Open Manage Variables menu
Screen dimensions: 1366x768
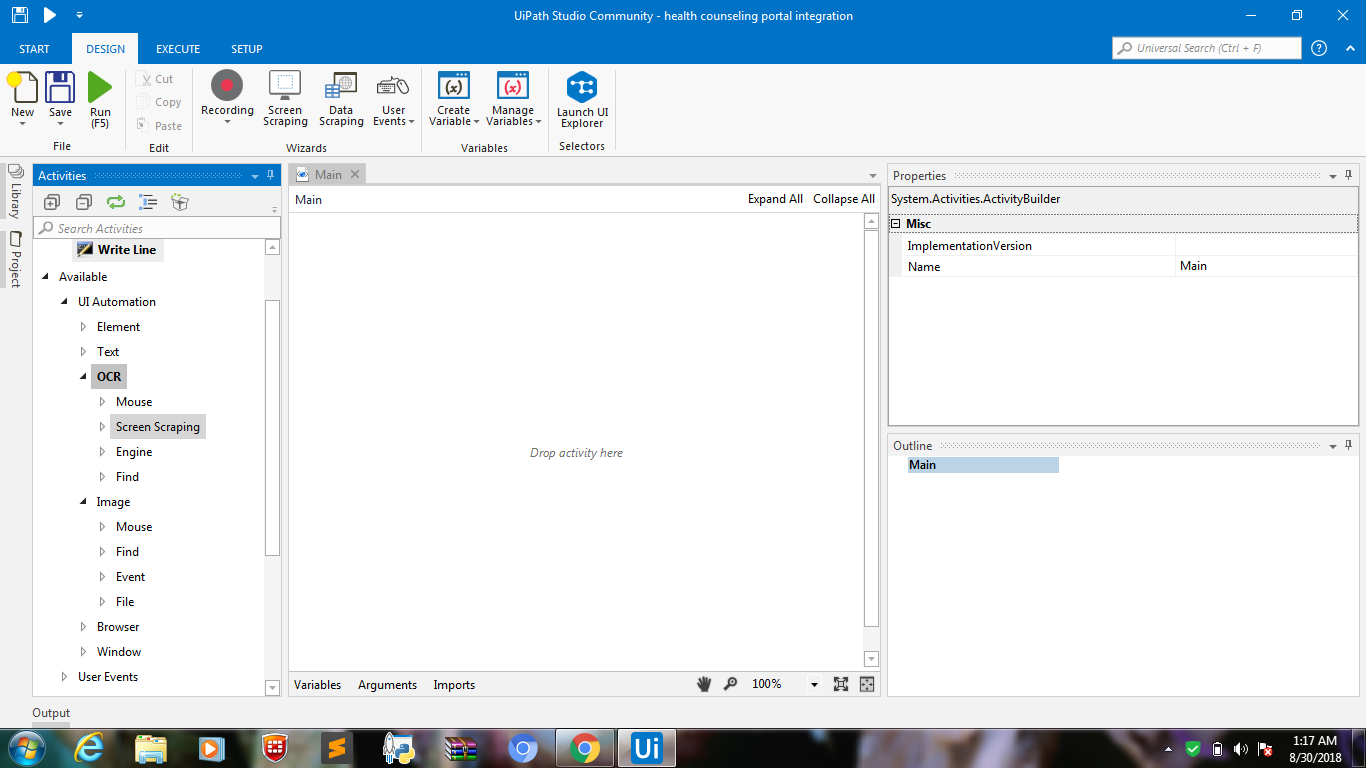tap(513, 98)
